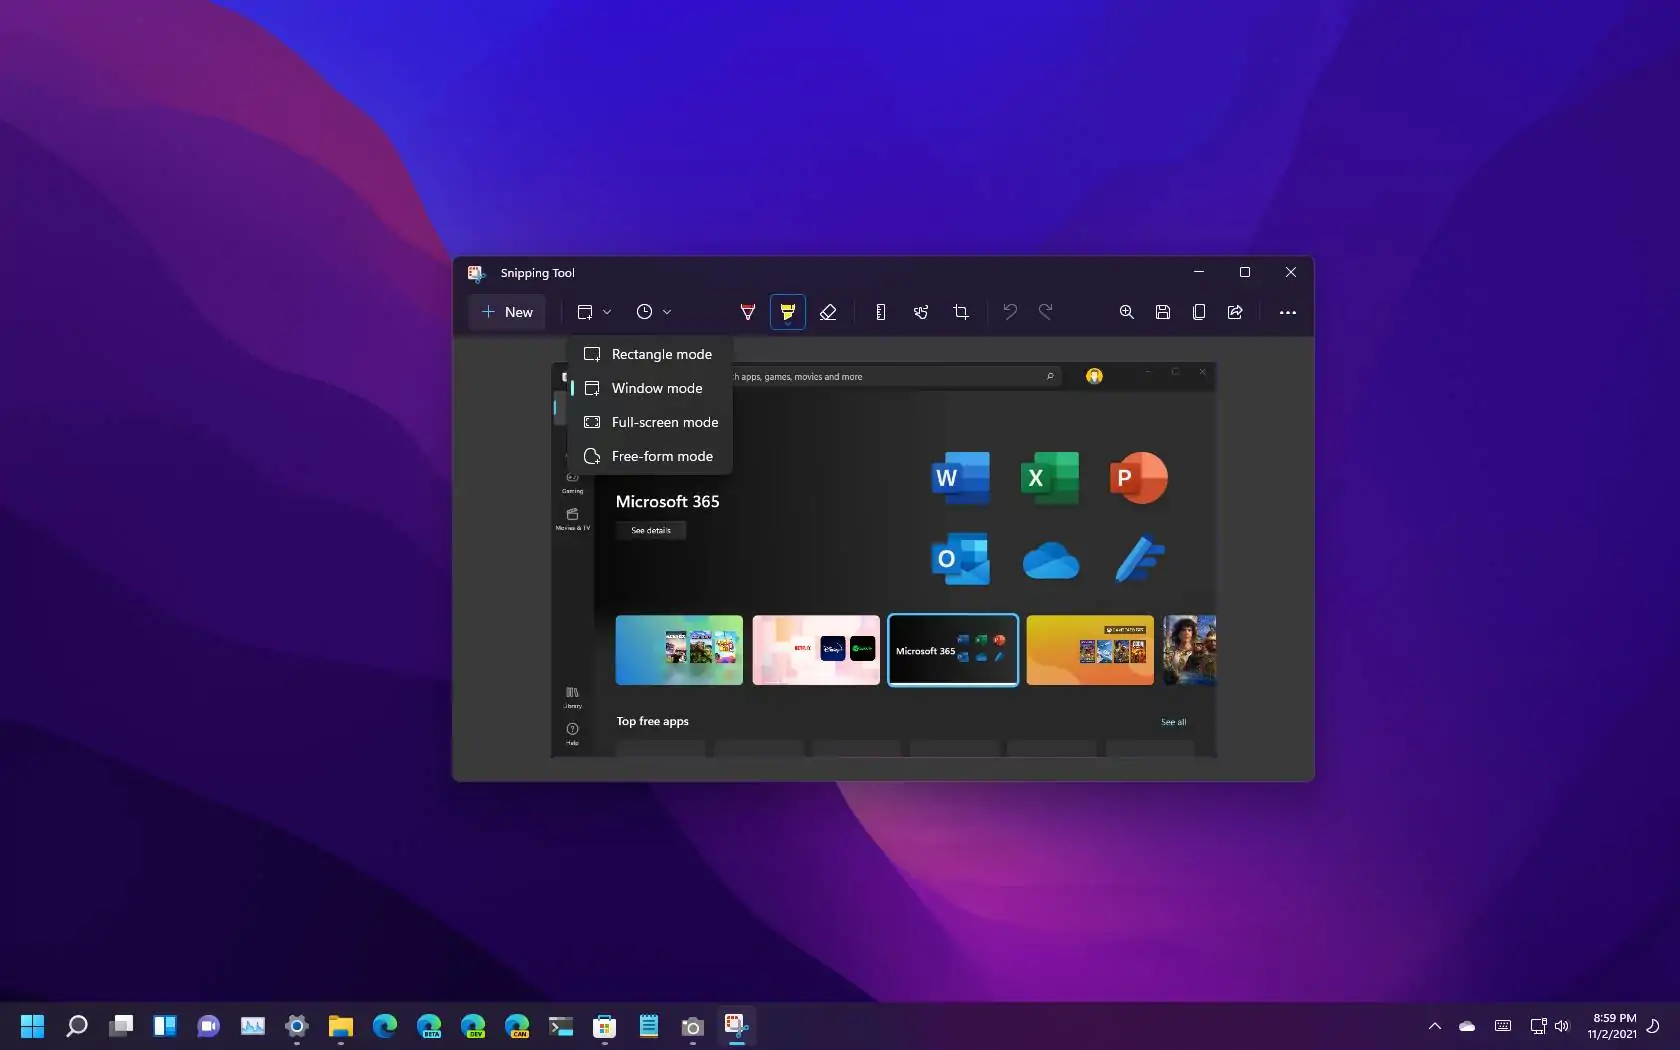The width and height of the screenshot is (1680, 1050).
Task: Save the snip with the disk icon
Action: pos(1163,312)
